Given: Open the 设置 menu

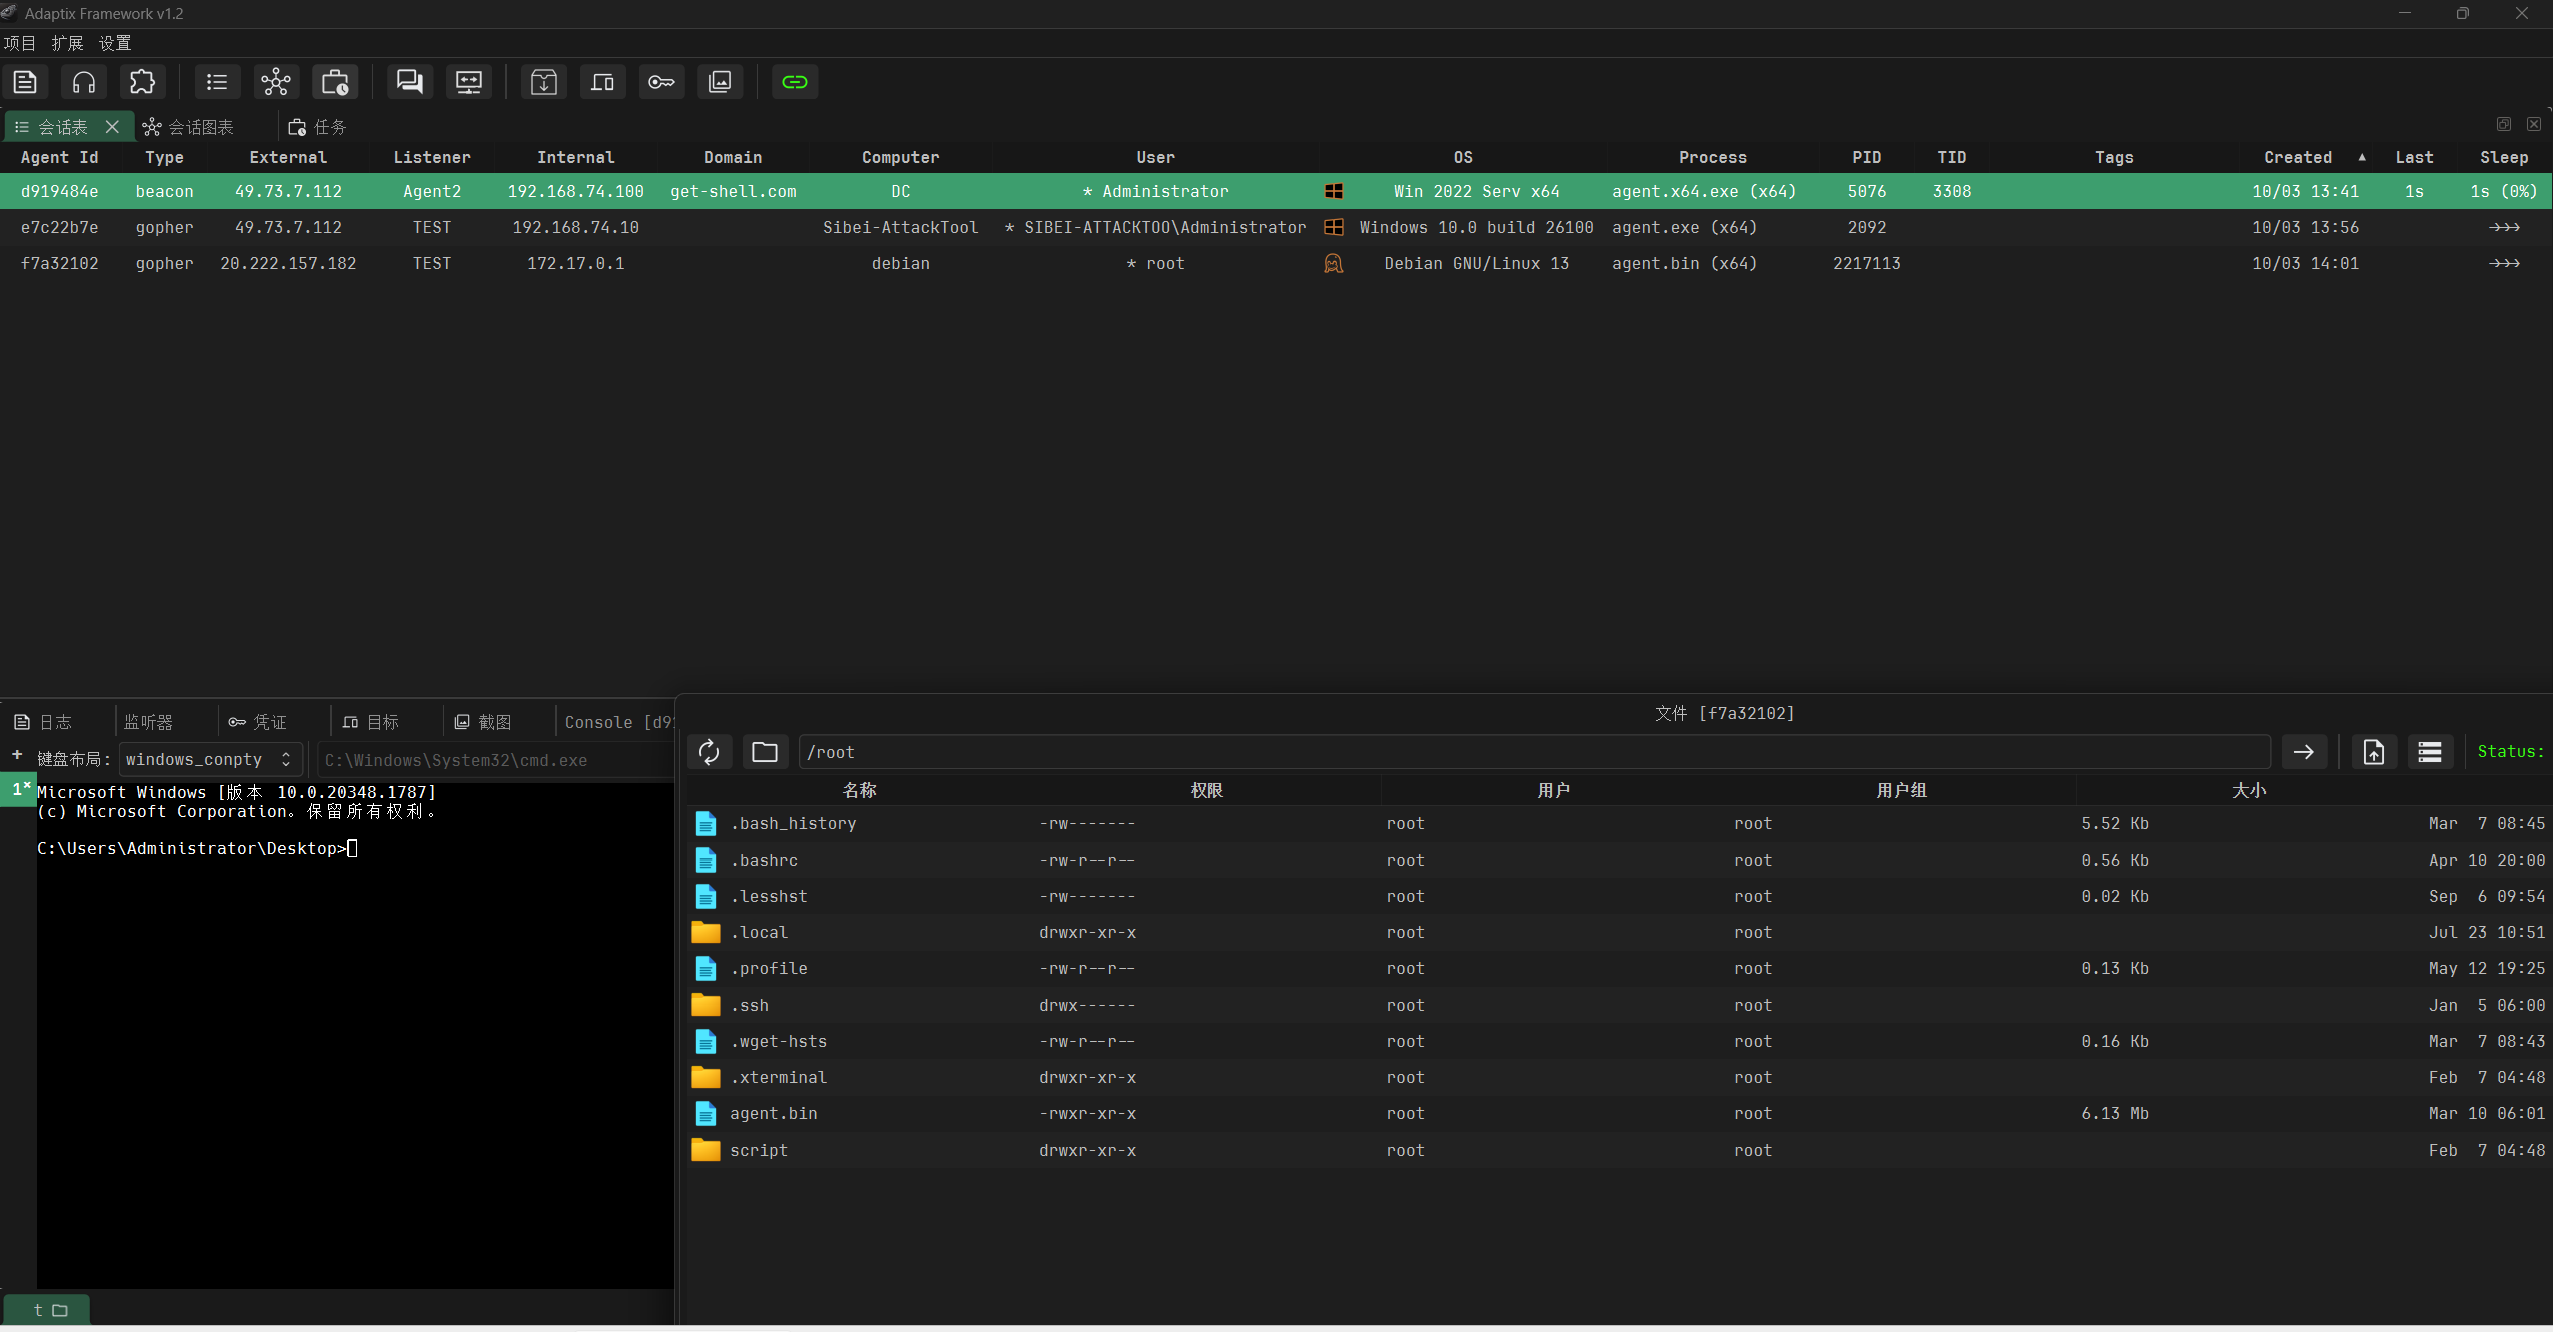Looking at the screenshot, I should point(115,43).
